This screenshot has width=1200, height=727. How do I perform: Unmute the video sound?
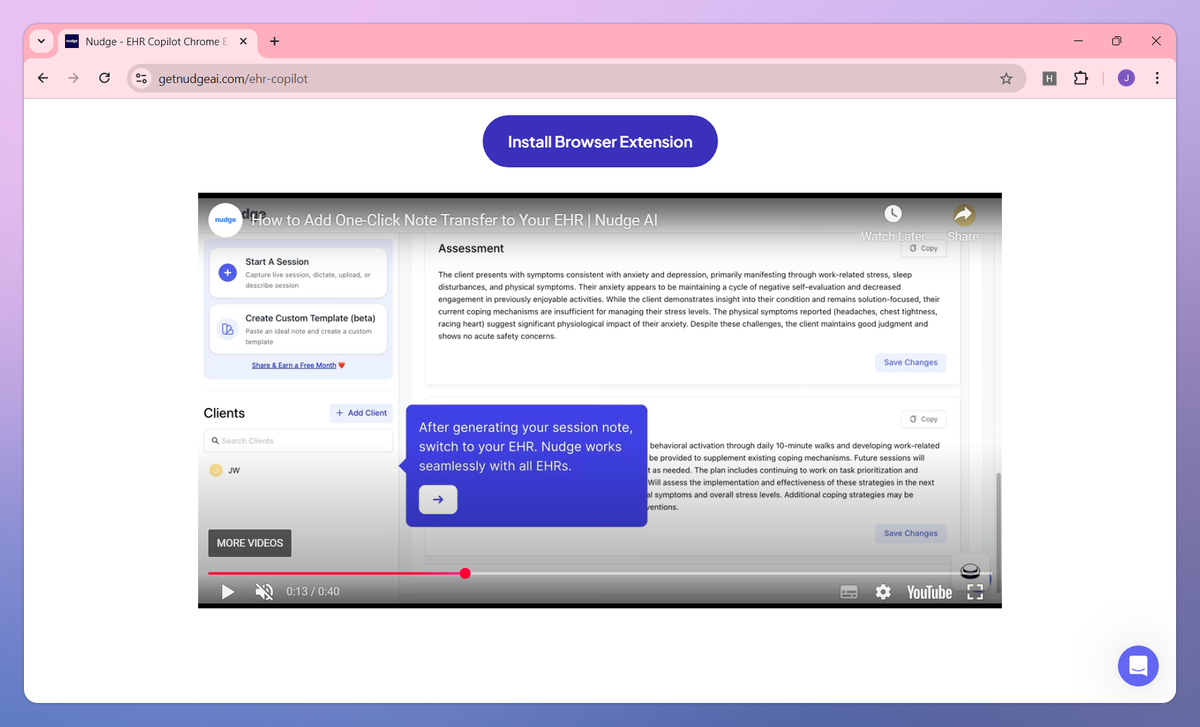264,592
